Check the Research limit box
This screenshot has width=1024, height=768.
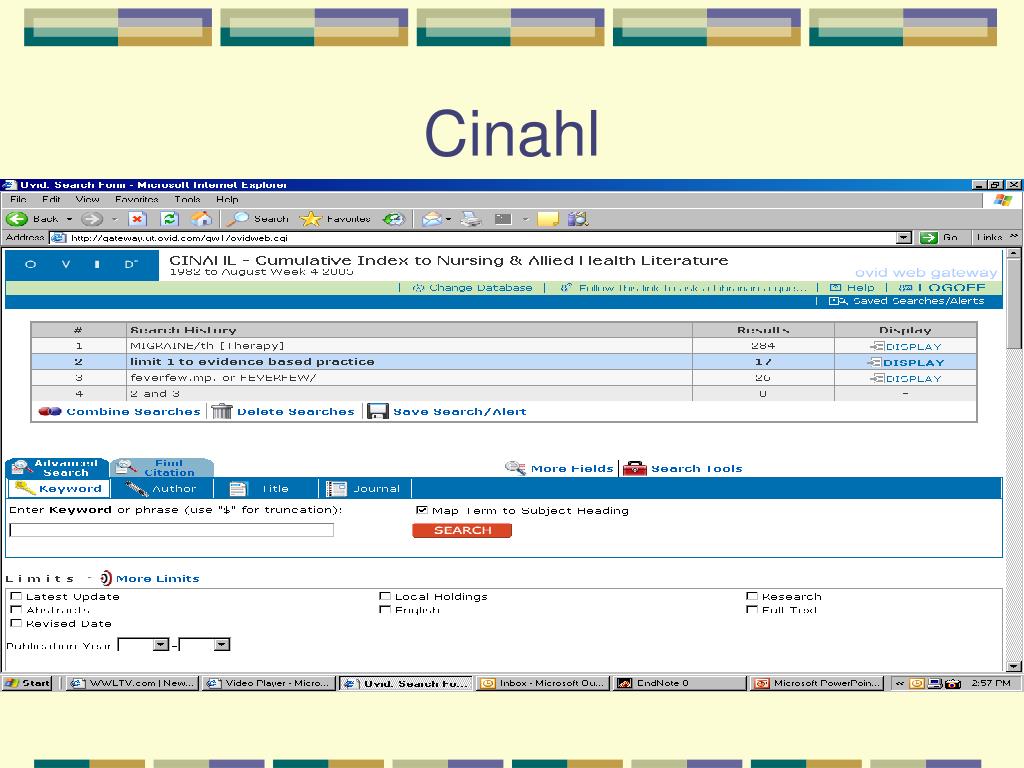752,596
